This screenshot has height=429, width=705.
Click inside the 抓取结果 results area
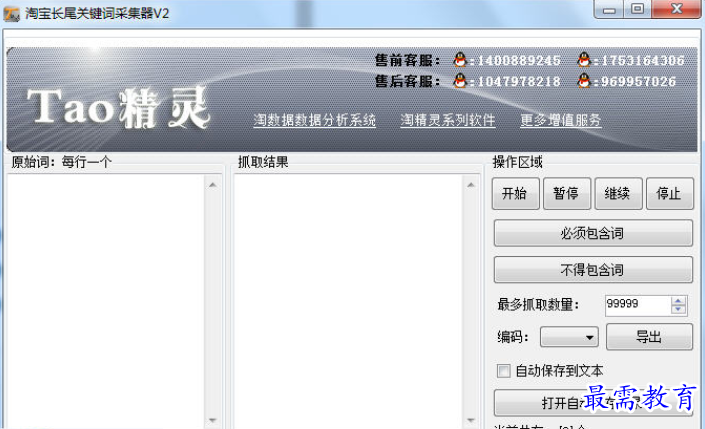click(x=348, y=300)
